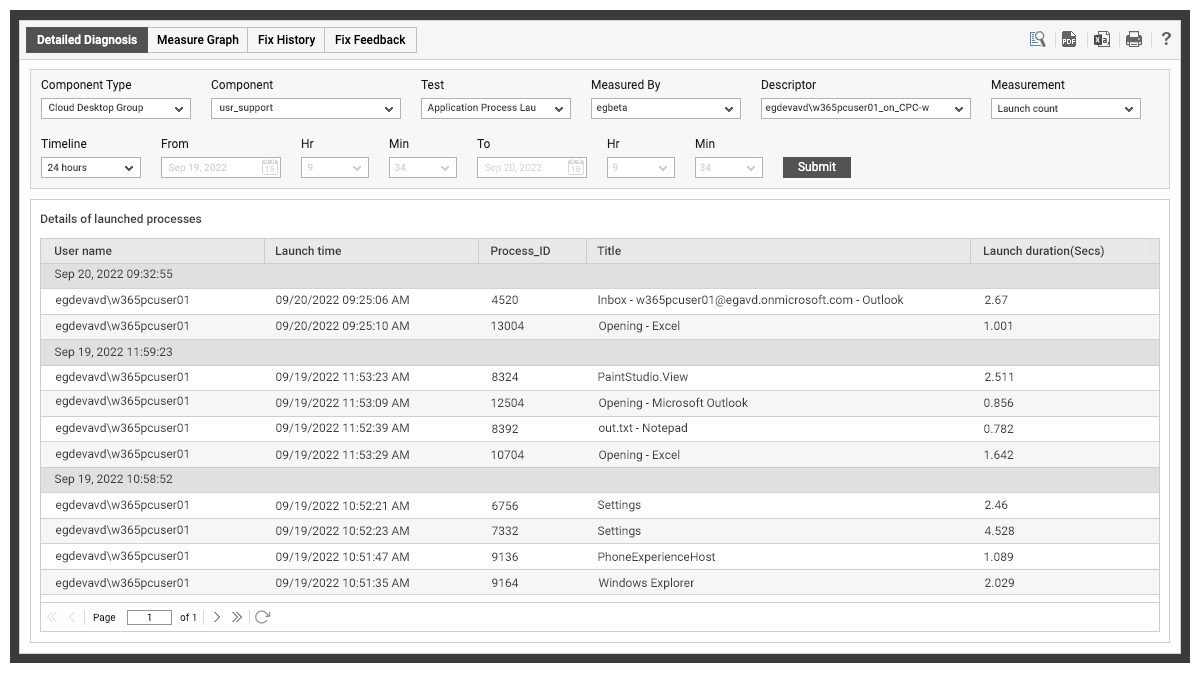This screenshot has width=1200, height=673.
Task: Click launch time 09/19/2022 10:52:21 AM
Action: [x=342, y=505]
